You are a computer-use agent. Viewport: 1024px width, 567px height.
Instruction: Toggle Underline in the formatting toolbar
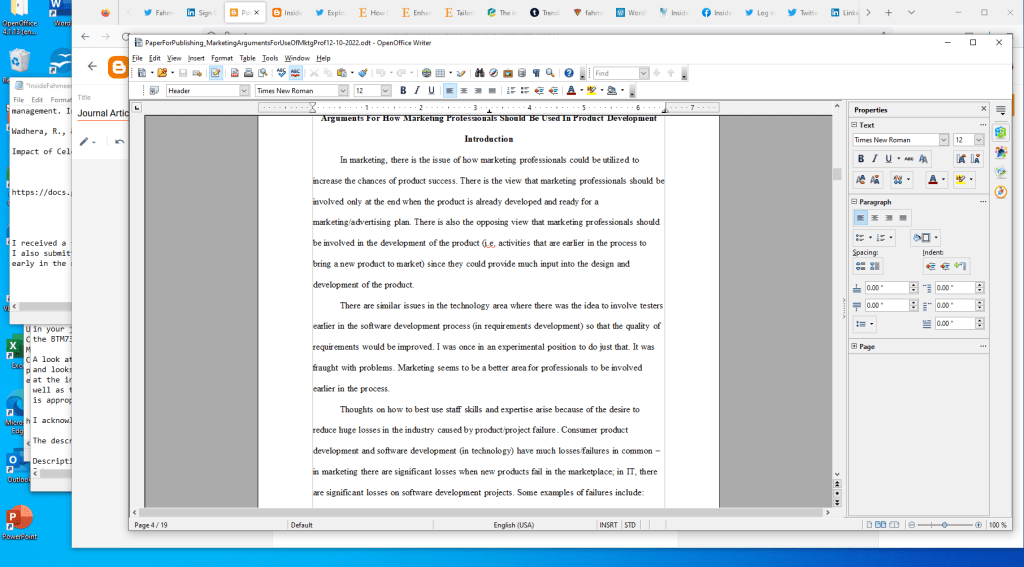pyautogui.click(x=431, y=91)
